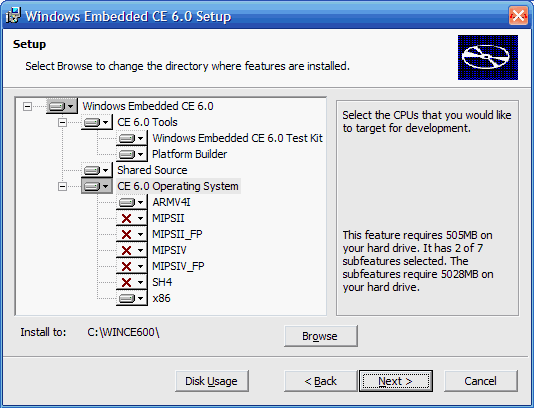Image resolution: width=534 pixels, height=408 pixels.
Task: Open the Shared Source feature state dropdown
Action: 97,170
